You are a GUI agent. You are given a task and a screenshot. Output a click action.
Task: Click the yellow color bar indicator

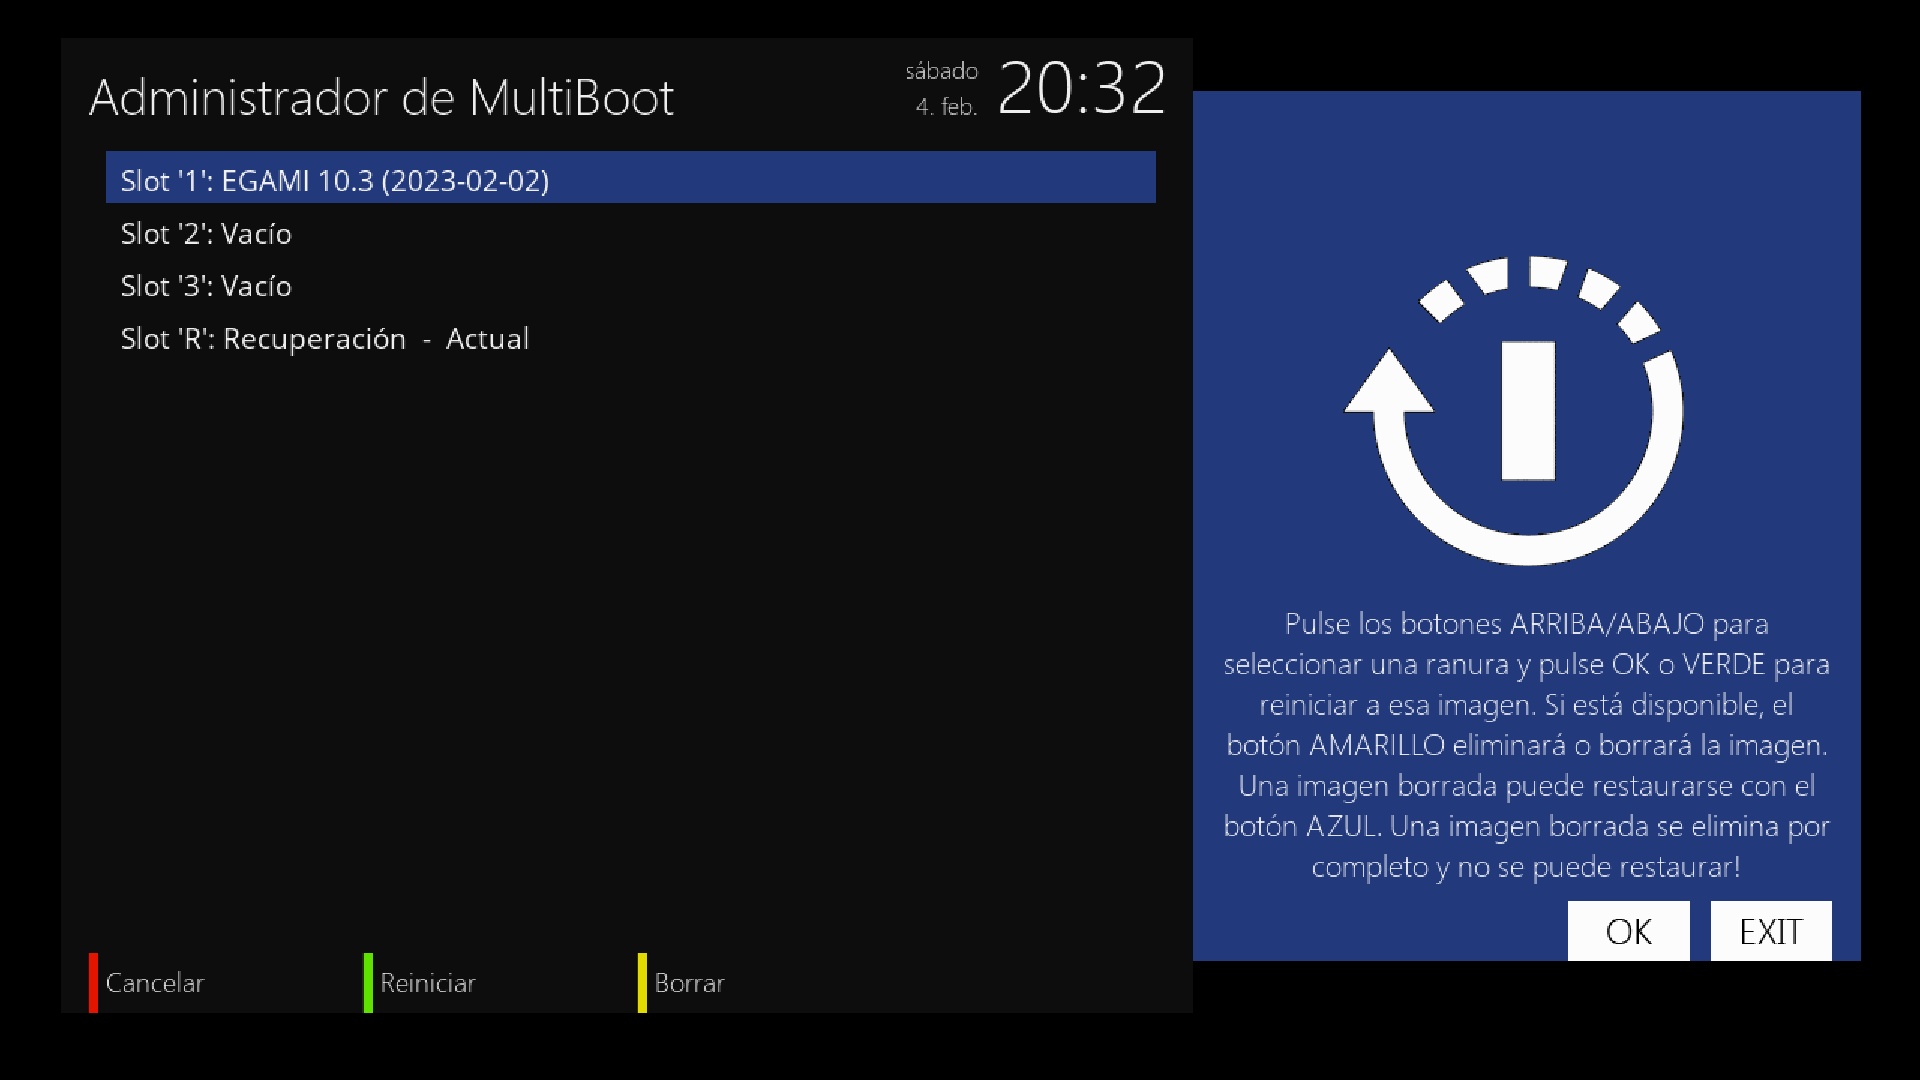click(642, 983)
